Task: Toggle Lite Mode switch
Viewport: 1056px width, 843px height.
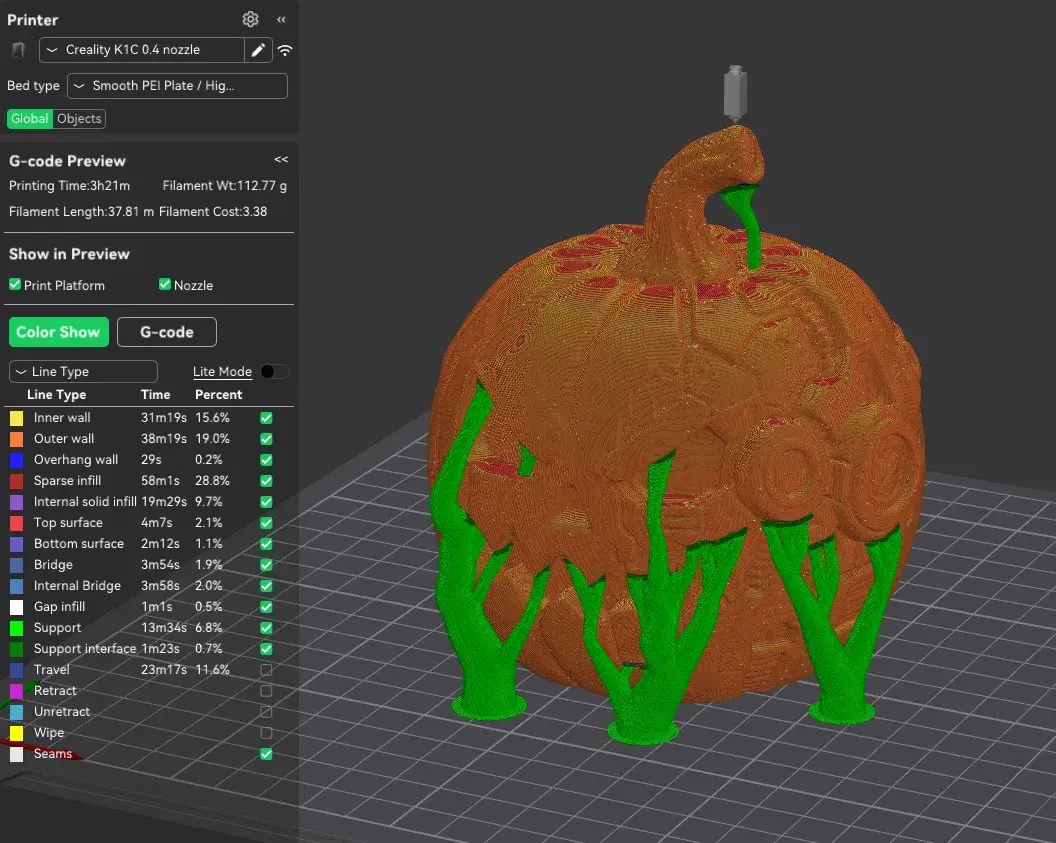Action: pyautogui.click(x=274, y=371)
